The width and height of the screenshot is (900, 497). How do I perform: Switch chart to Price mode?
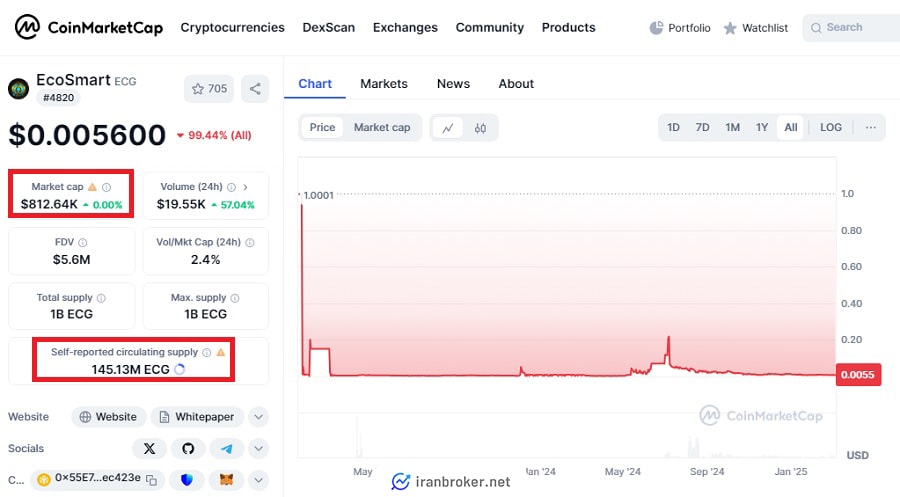[x=322, y=127]
